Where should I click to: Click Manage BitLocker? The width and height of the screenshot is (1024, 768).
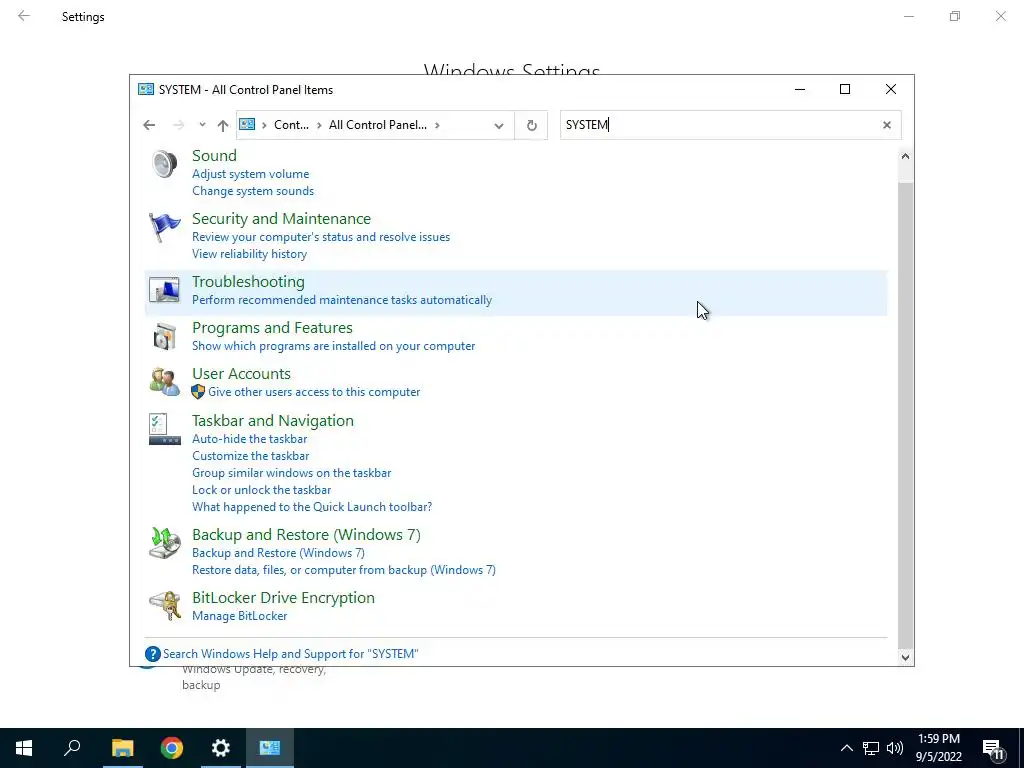240,616
